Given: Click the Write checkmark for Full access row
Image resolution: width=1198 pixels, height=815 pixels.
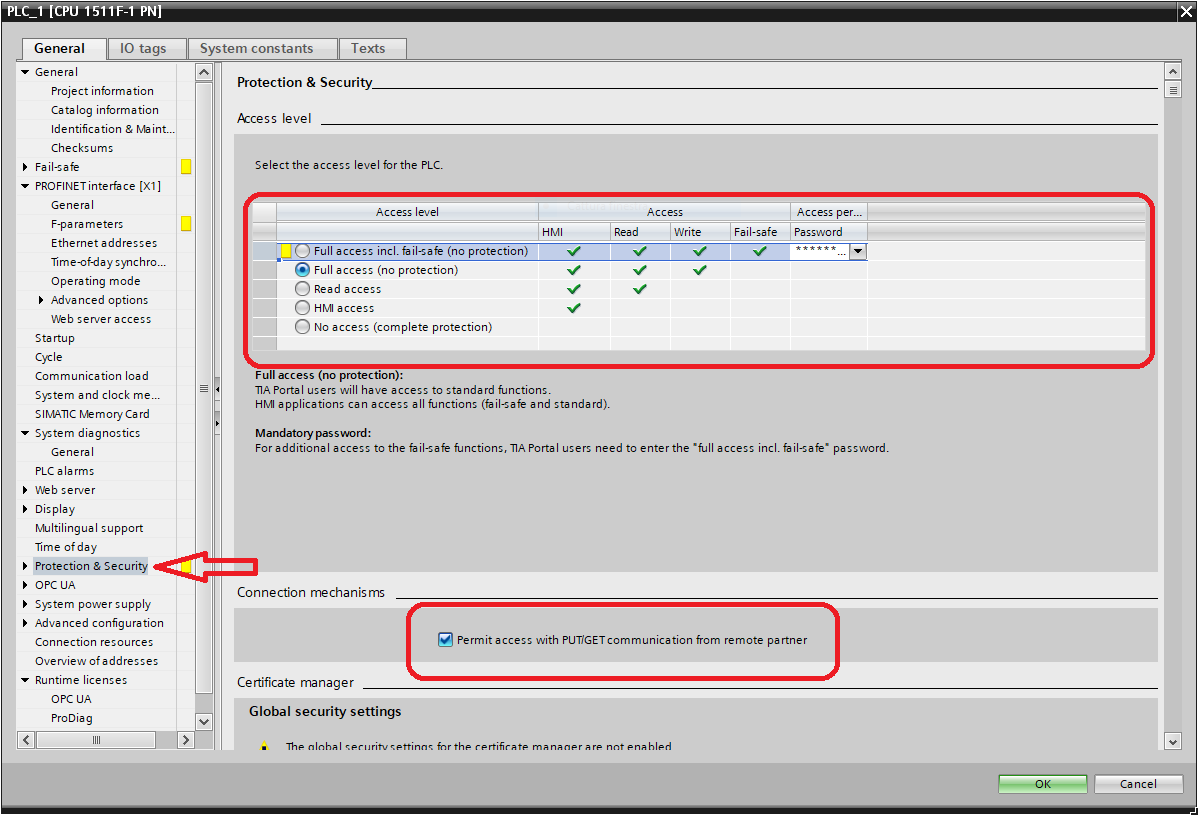Looking at the screenshot, I should [700, 270].
